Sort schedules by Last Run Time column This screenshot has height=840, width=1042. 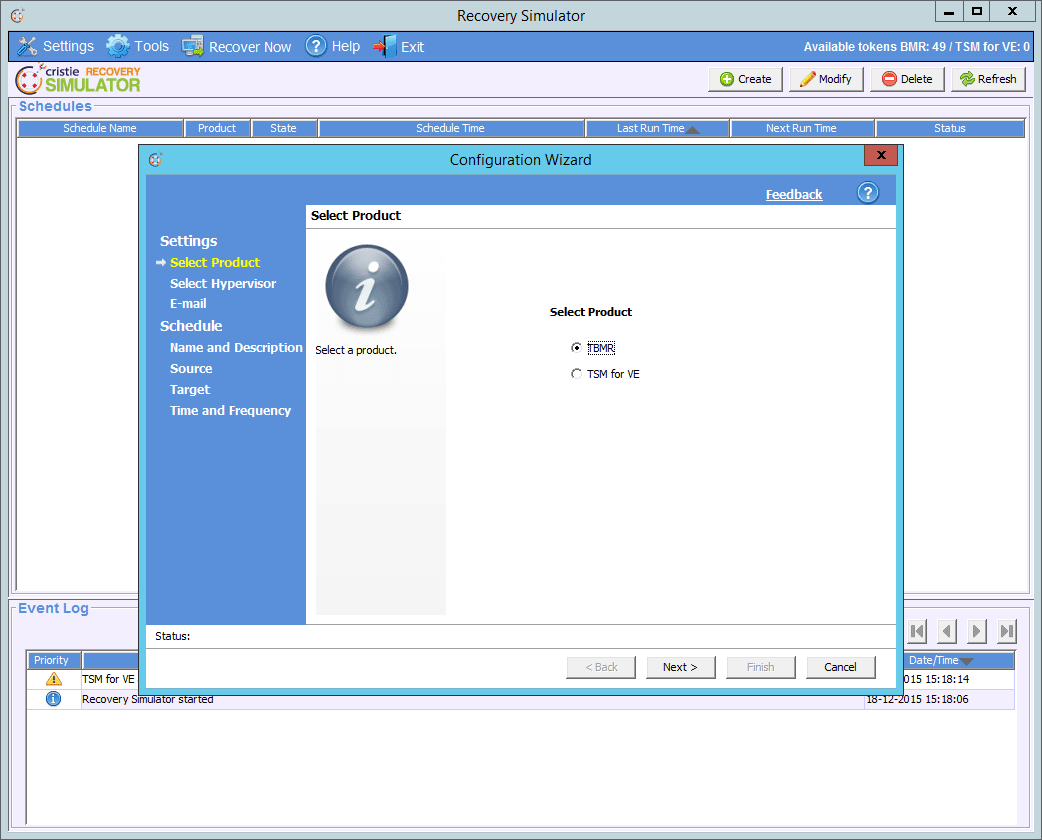(657, 128)
